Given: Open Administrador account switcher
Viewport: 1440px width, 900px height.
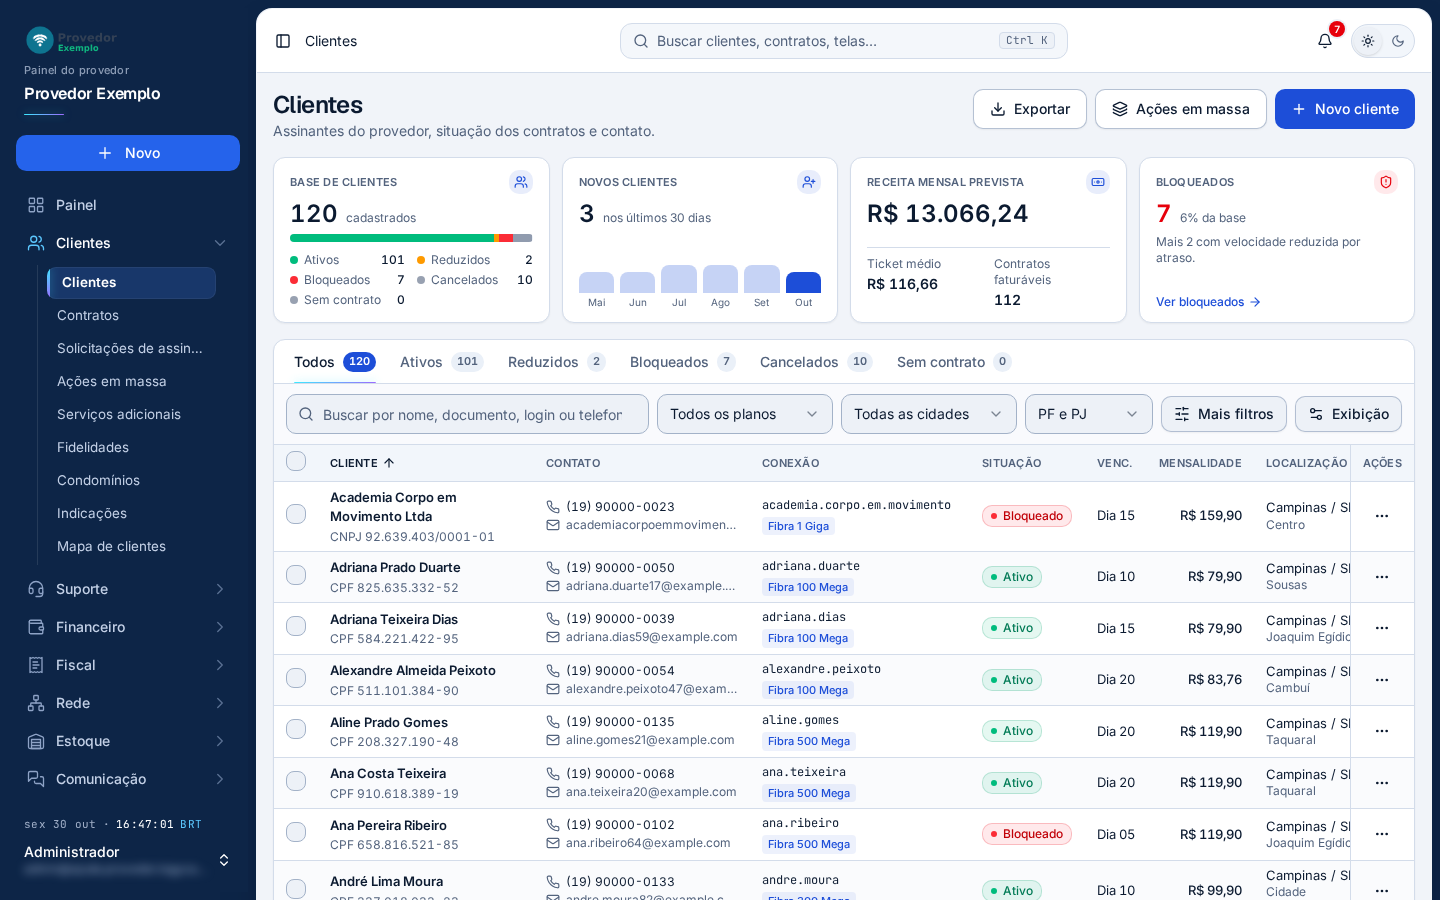Looking at the screenshot, I should tap(128, 860).
